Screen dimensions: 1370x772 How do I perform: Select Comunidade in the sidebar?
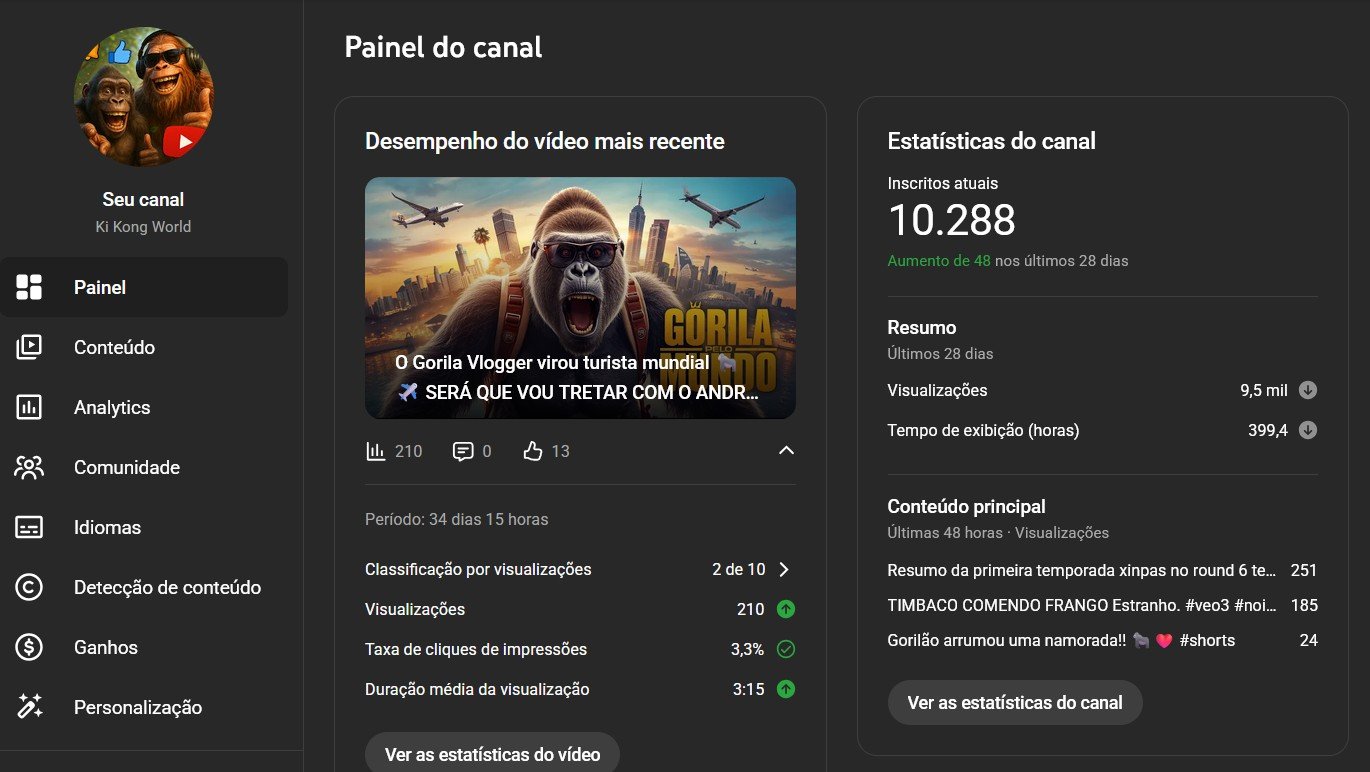click(144, 467)
